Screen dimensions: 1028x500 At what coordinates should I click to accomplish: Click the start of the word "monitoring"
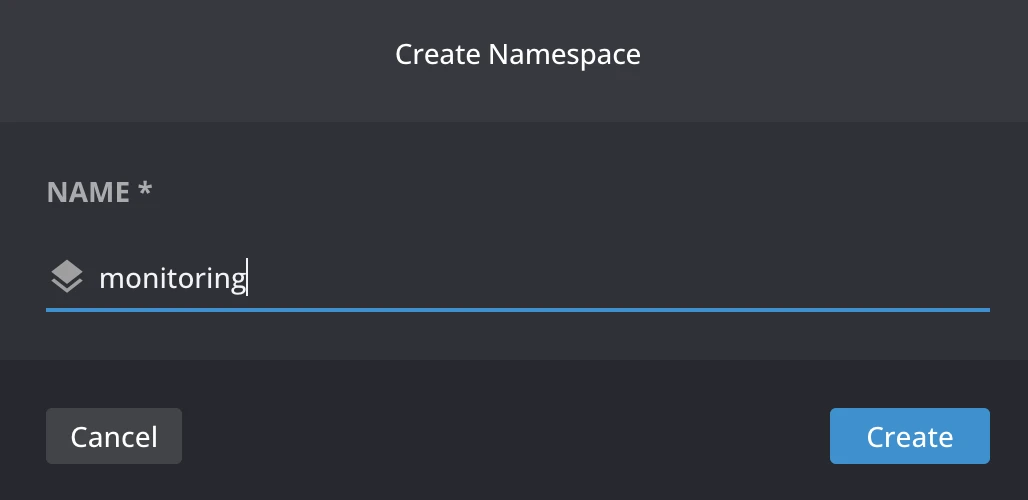coord(101,277)
